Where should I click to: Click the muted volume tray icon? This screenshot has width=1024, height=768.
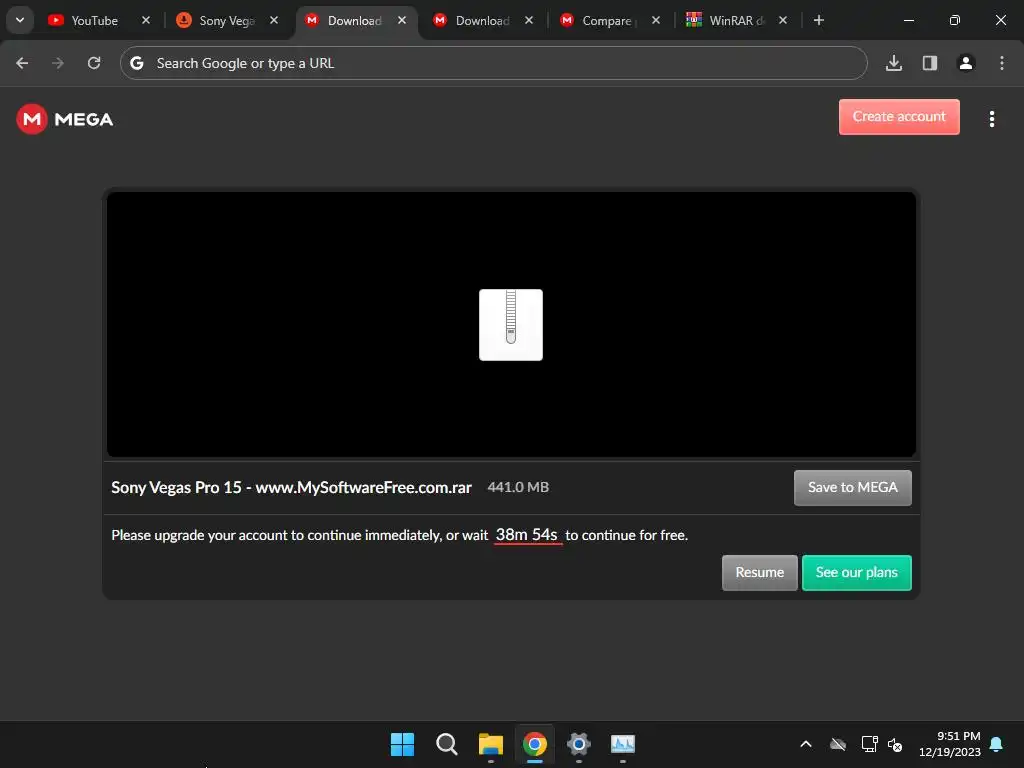(x=895, y=744)
